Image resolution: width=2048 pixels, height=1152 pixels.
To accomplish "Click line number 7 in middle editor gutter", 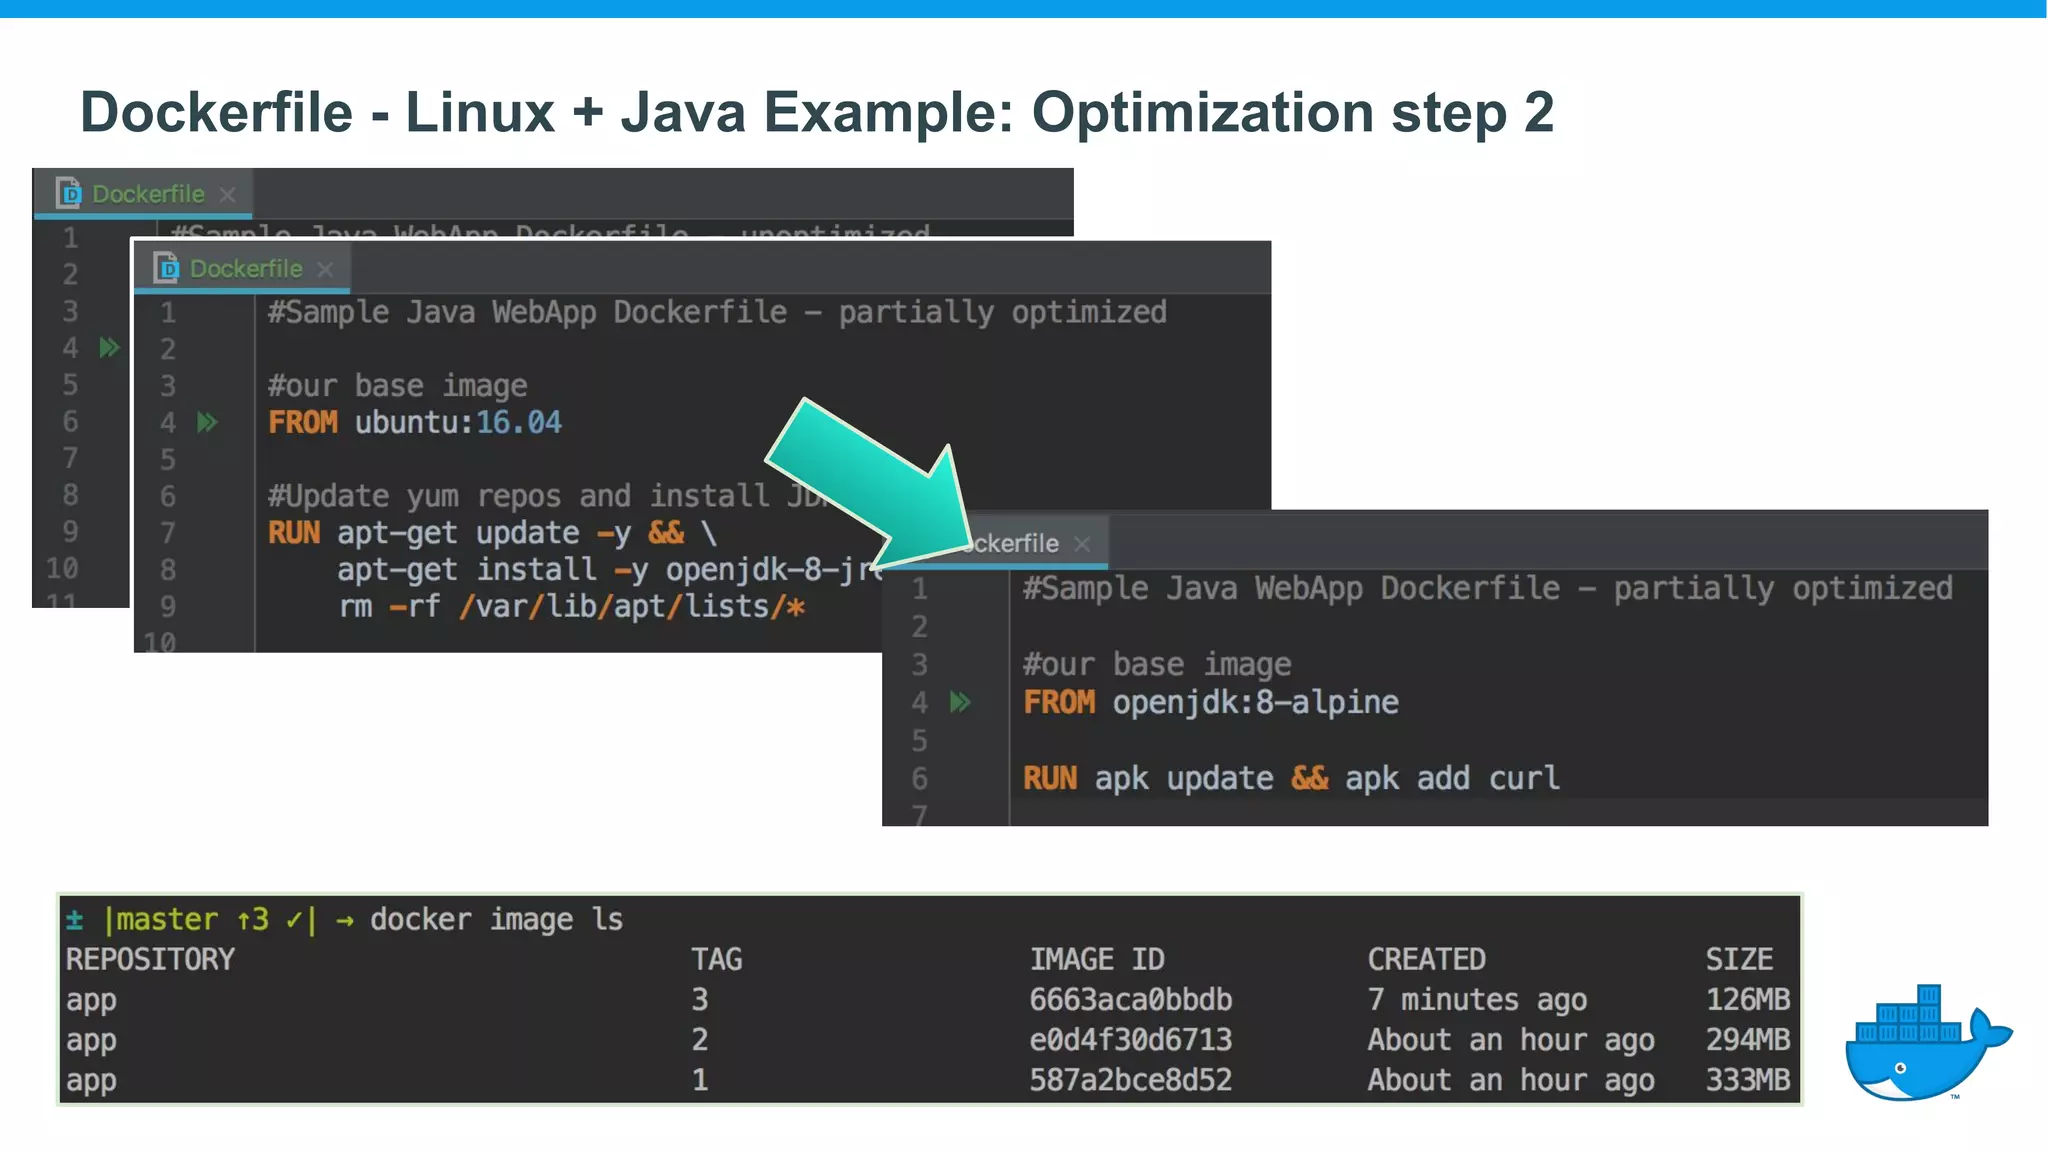I will click(x=168, y=533).
